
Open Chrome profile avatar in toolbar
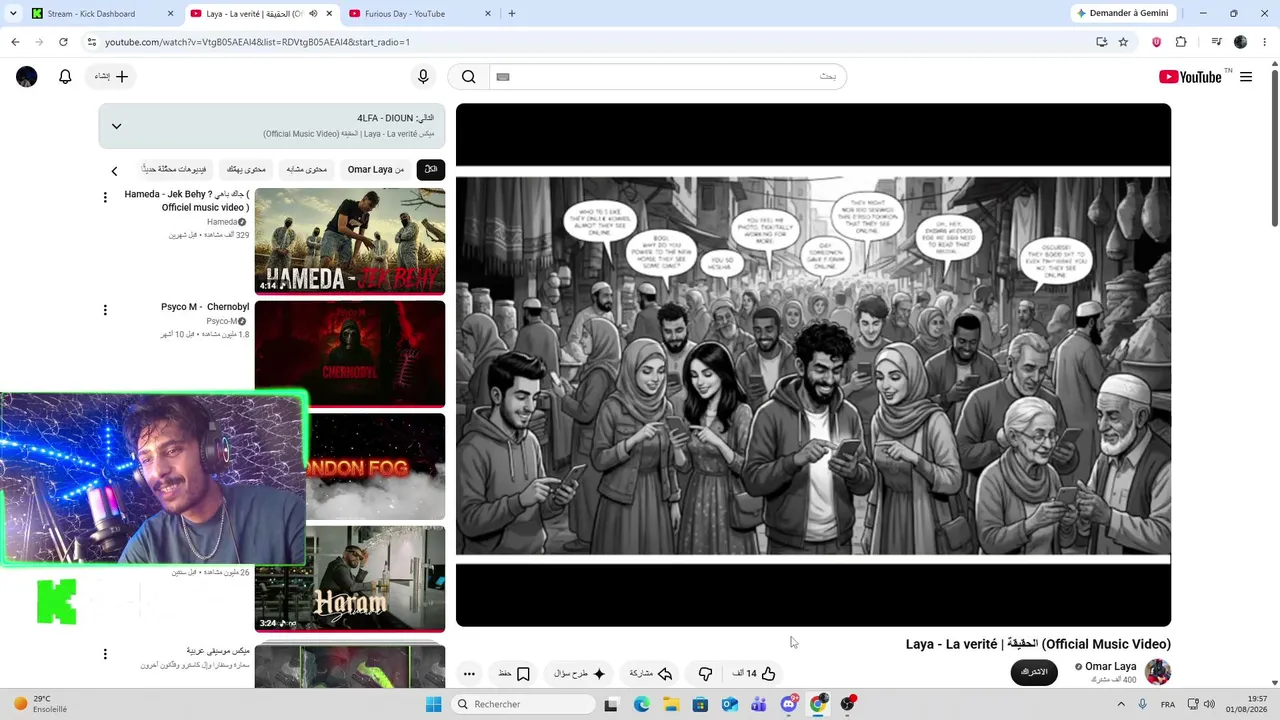click(x=1241, y=42)
